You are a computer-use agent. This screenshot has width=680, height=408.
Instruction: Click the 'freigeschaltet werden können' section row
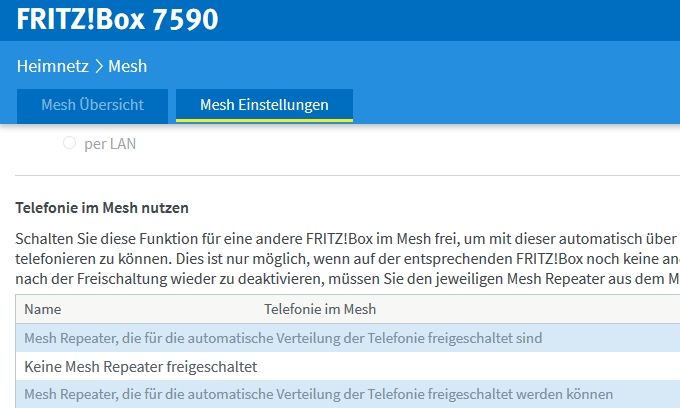(x=348, y=394)
